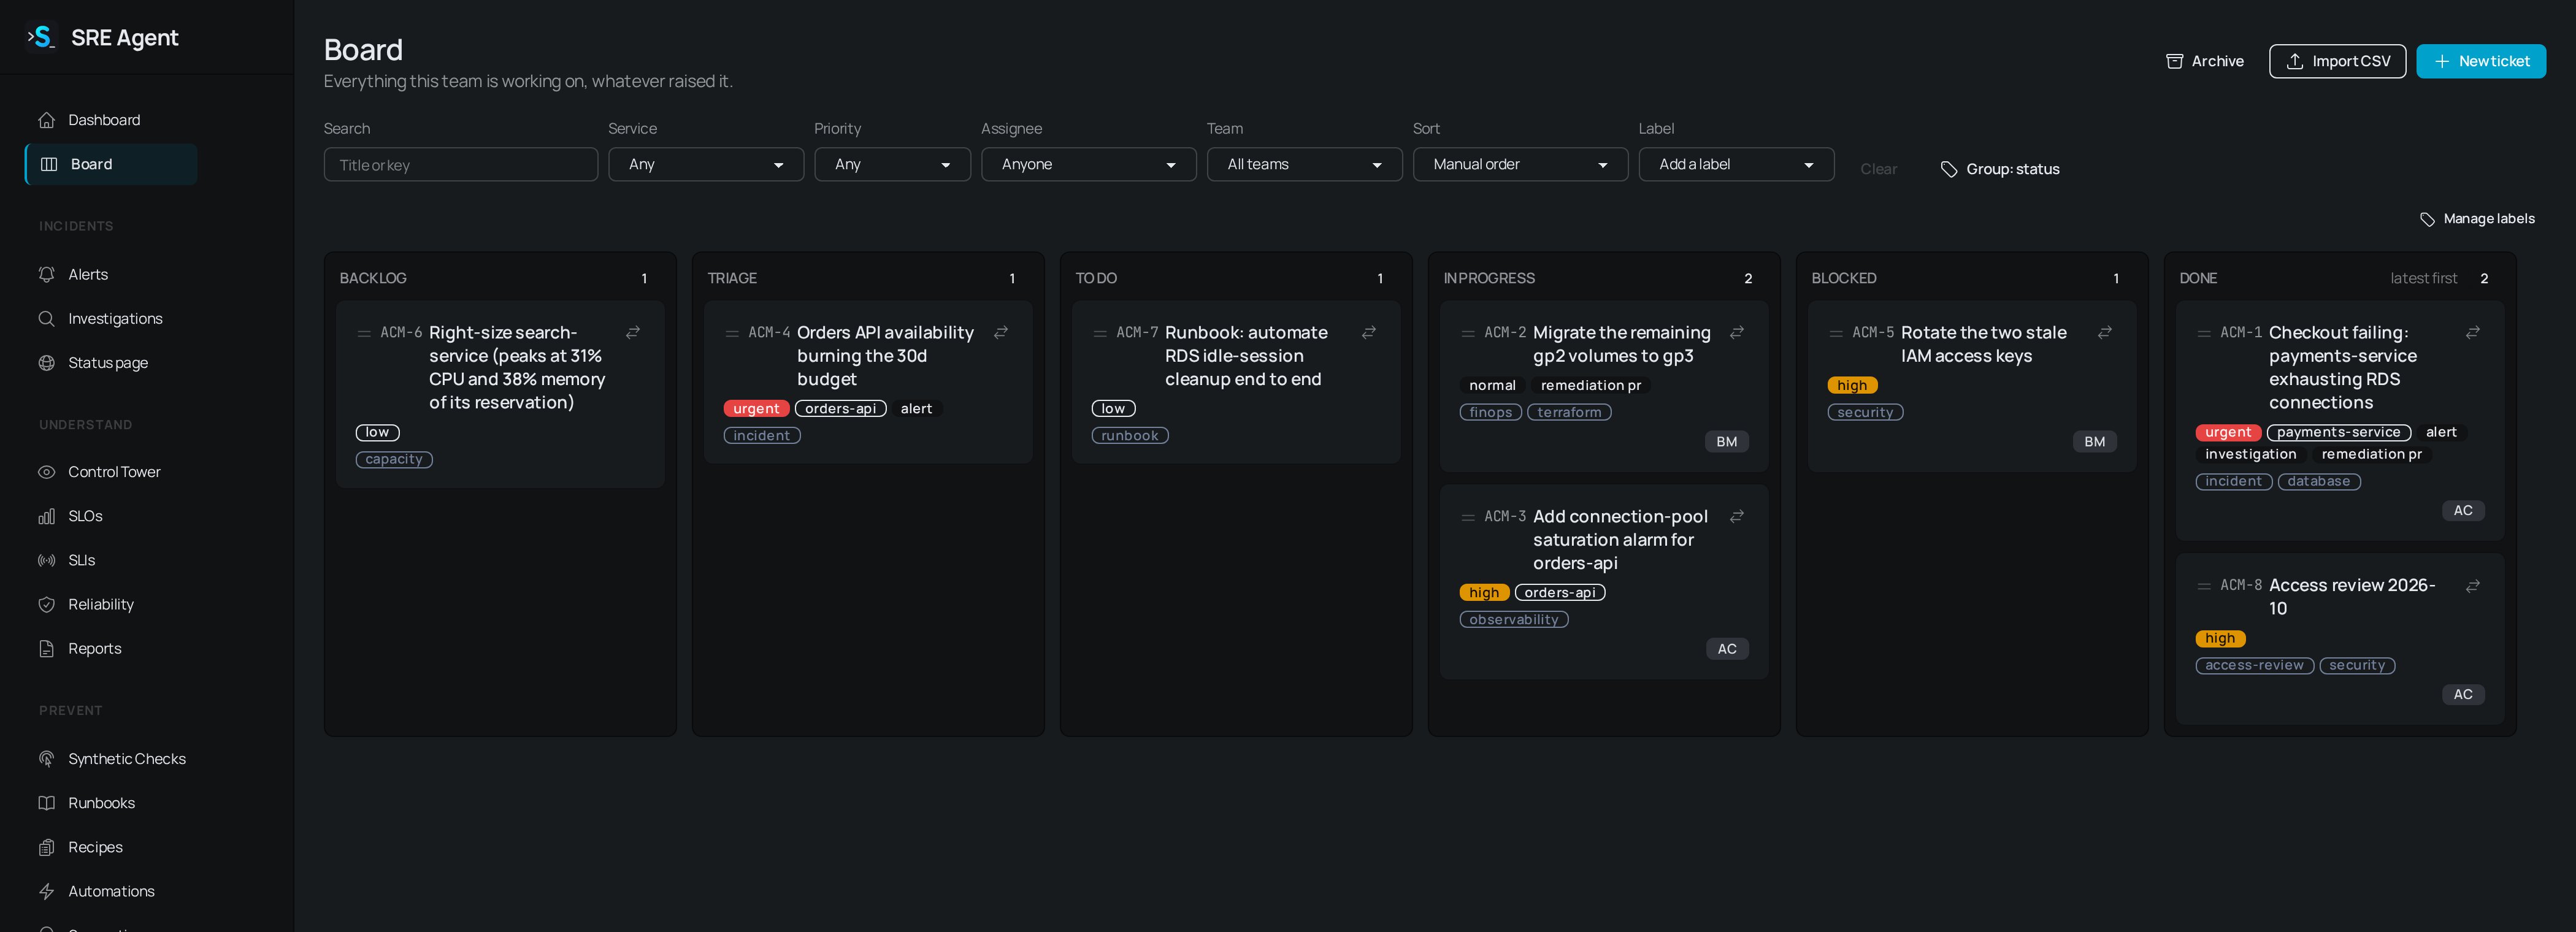Screen dimensions: 2576x932
Task: Click the Alerts bell icon in sidebar
Action: (46, 274)
